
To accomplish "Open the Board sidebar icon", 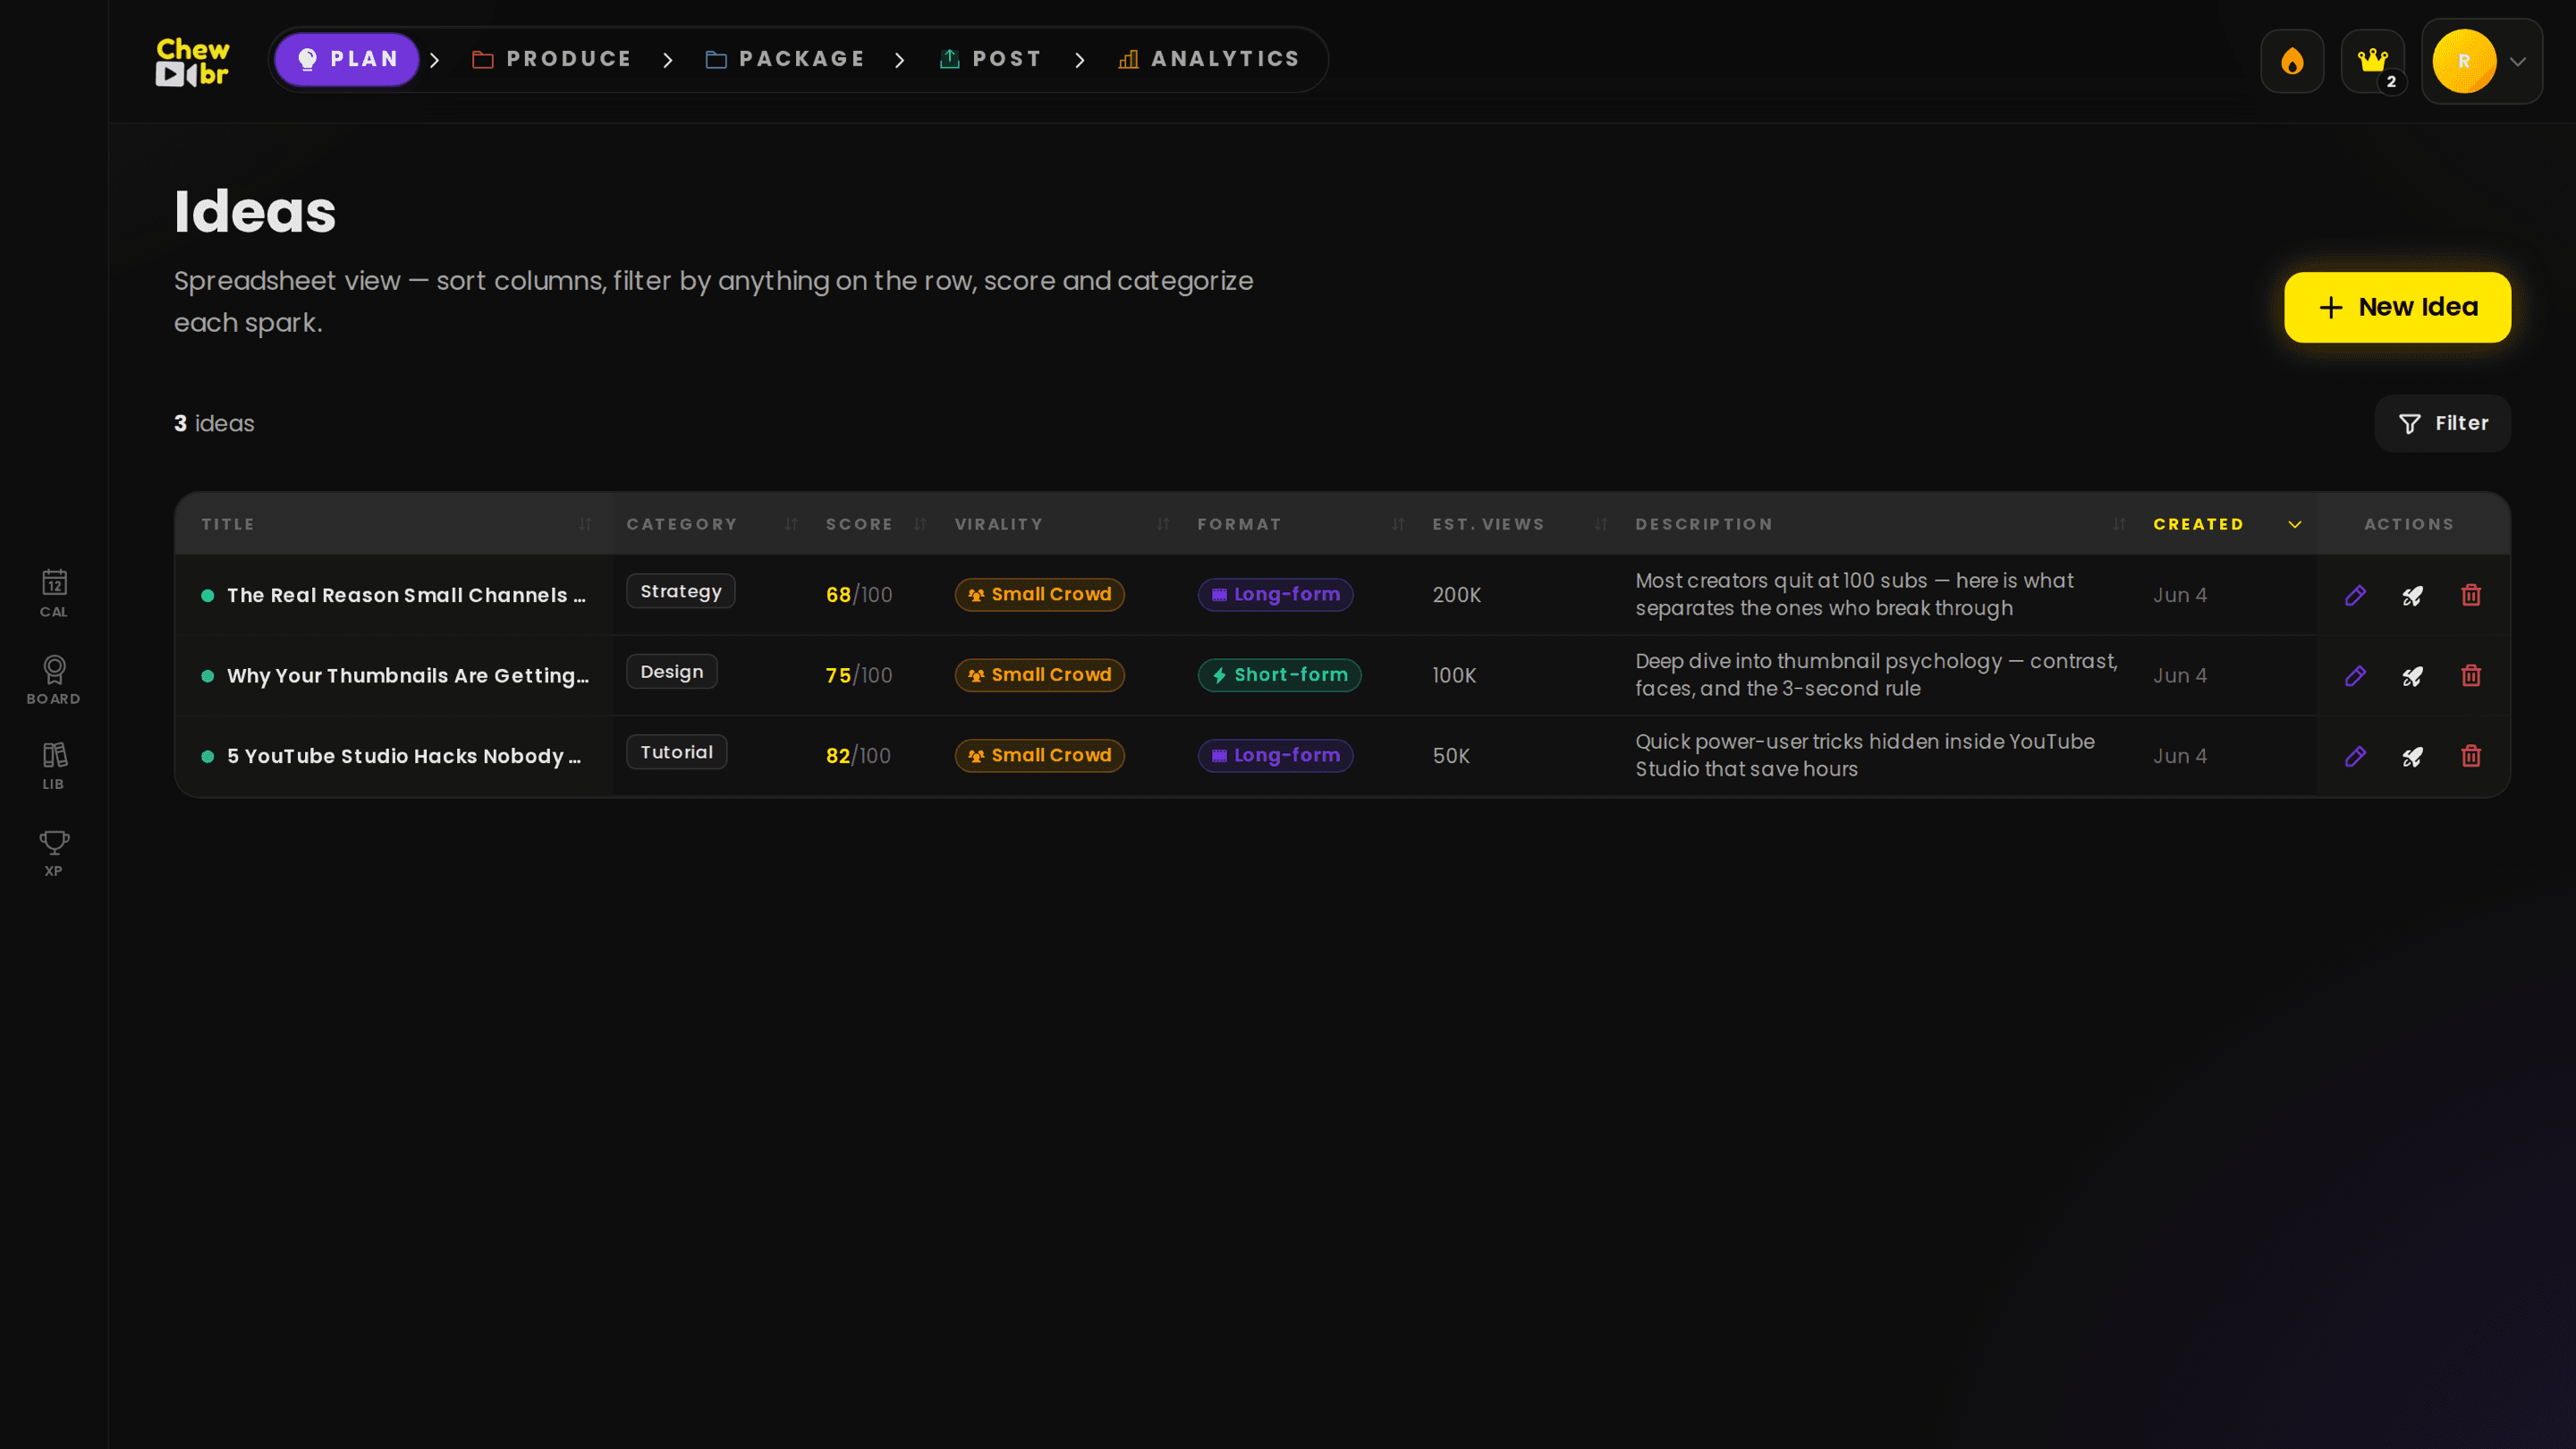I will 54,680.
